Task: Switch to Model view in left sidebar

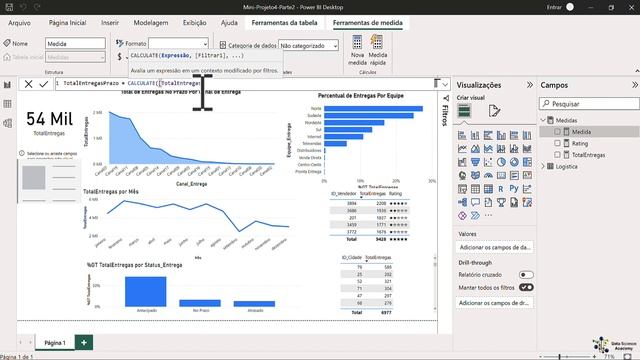Action: [7, 123]
